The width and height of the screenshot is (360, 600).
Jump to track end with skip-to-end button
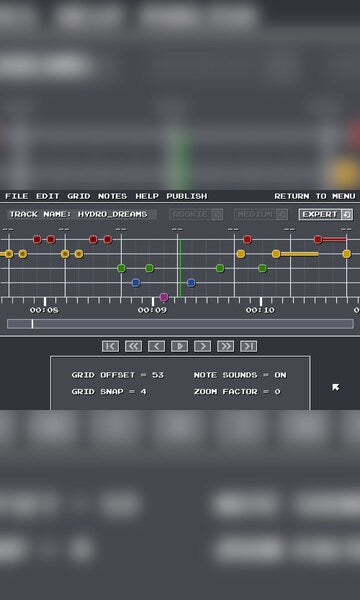(x=249, y=346)
